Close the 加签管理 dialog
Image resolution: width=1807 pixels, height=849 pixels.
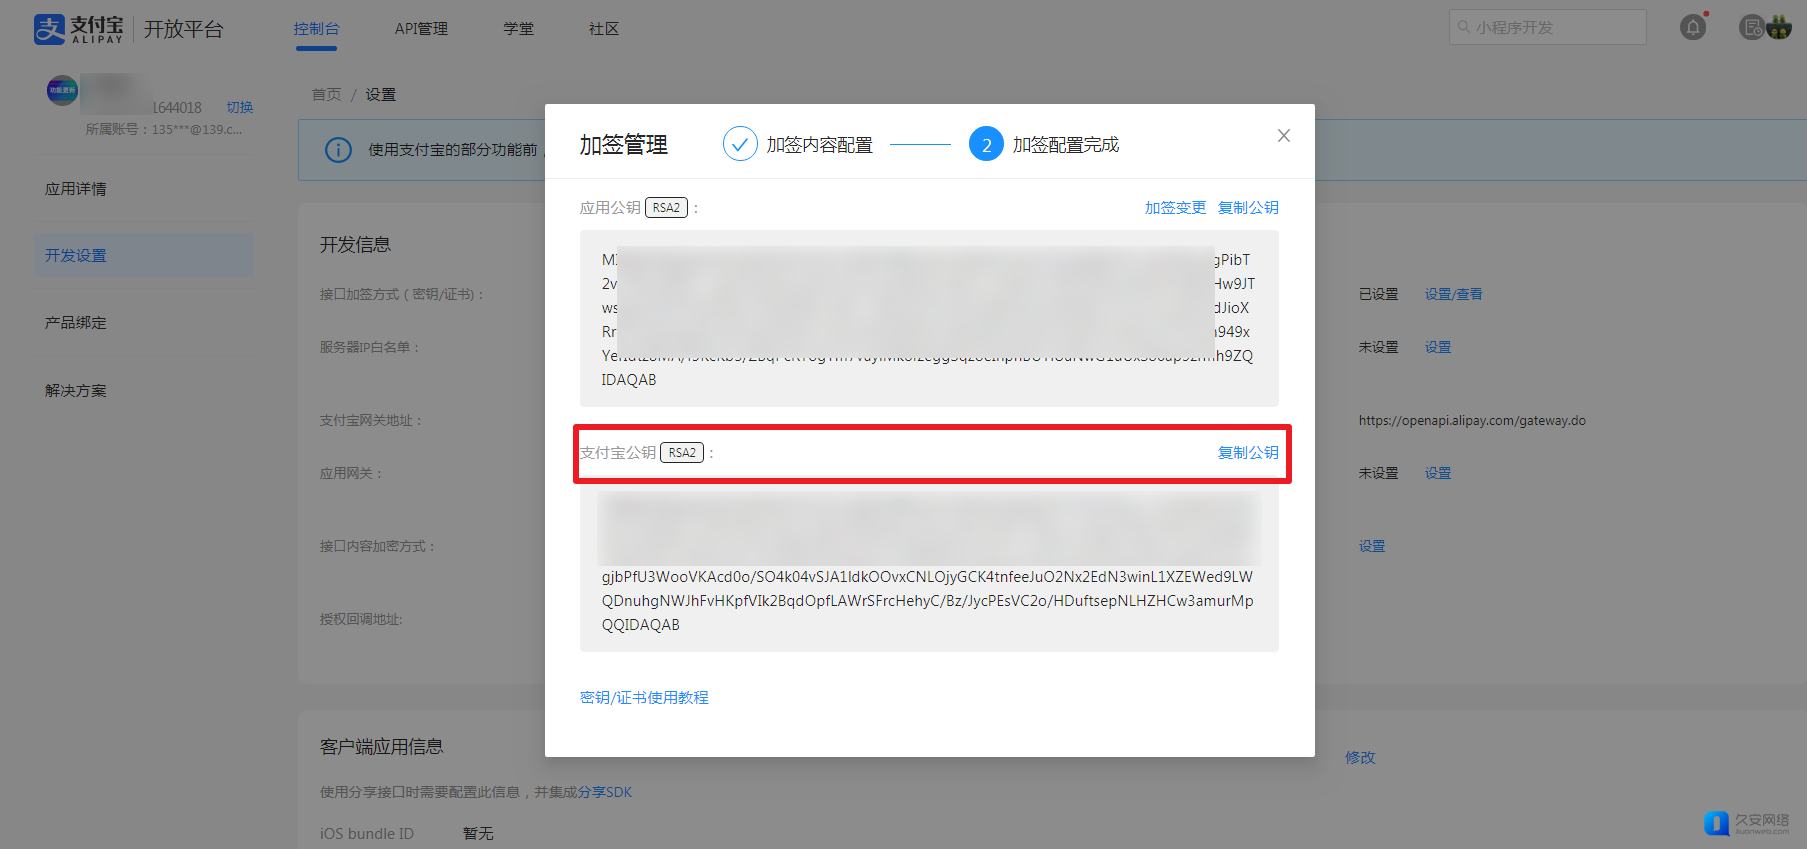(x=1283, y=136)
